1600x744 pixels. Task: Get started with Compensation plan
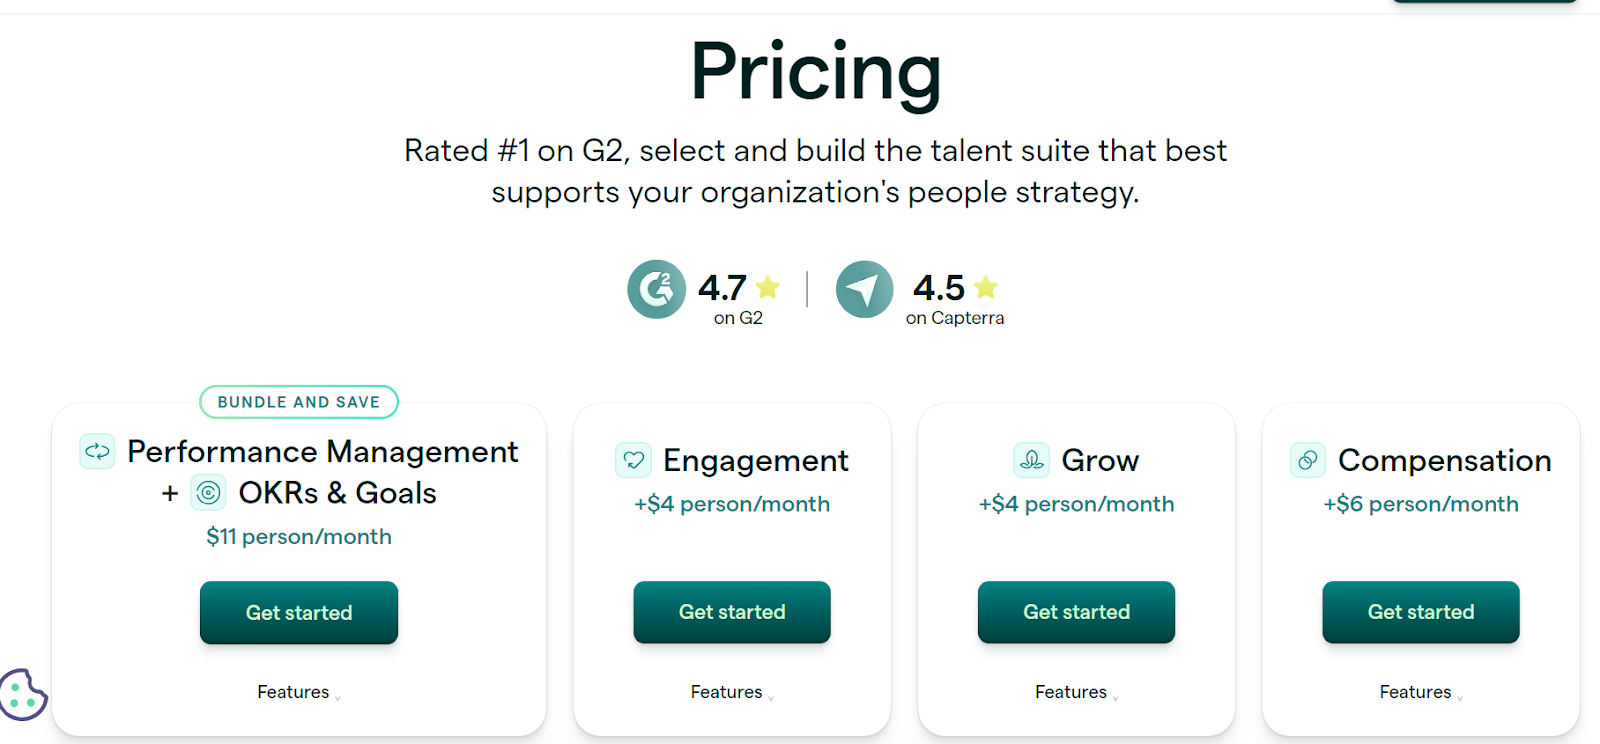pos(1421,612)
